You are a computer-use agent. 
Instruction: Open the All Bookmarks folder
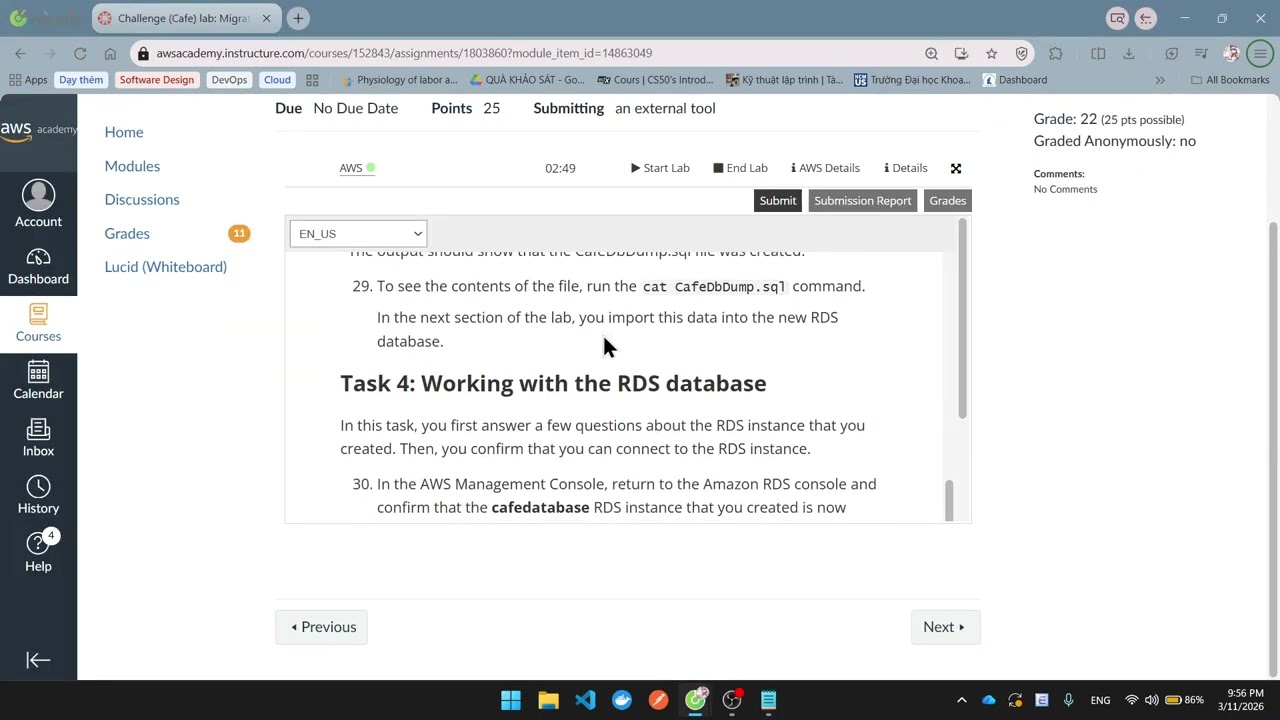1230,80
